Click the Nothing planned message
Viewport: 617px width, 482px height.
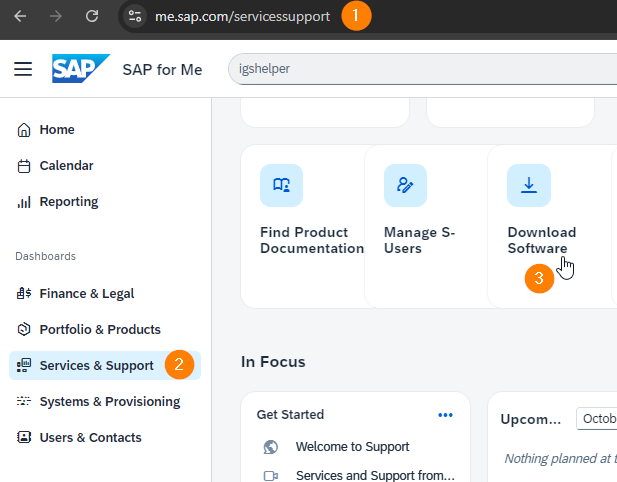click(x=560, y=458)
